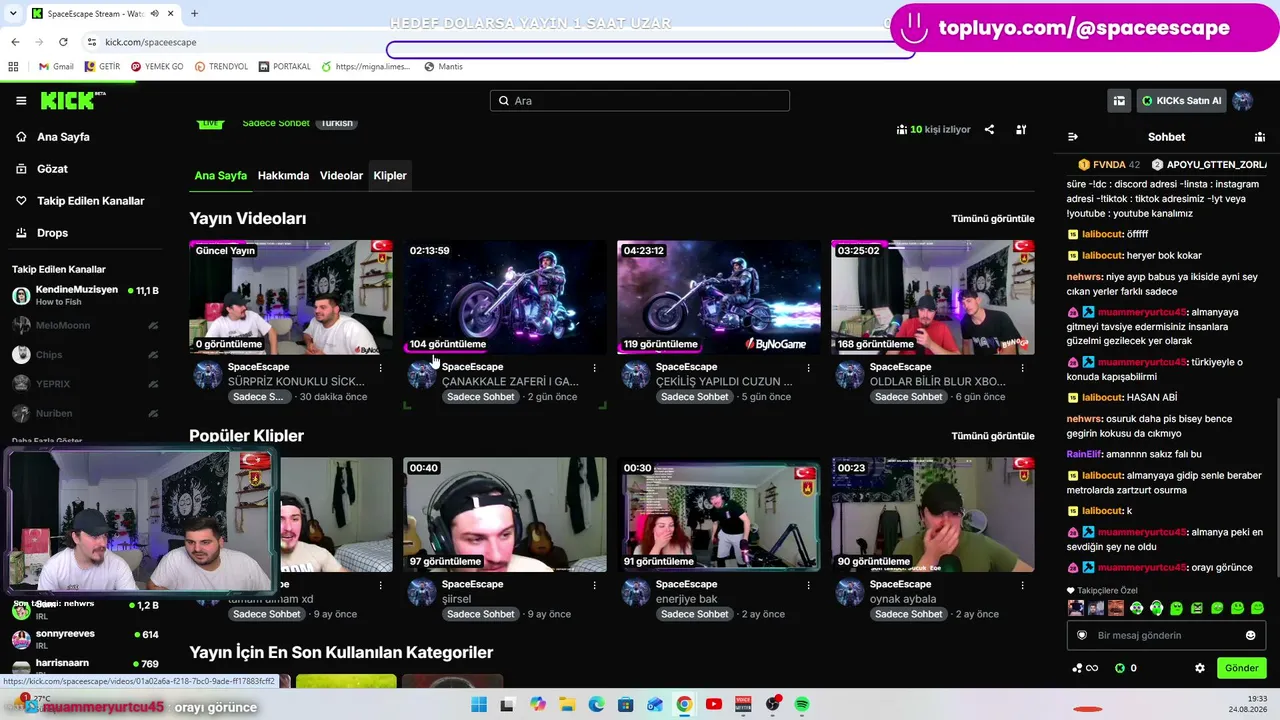1280x720 pixels.
Task: Open a new Chrome tab
Action: pyautogui.click(x=194, y=14)
